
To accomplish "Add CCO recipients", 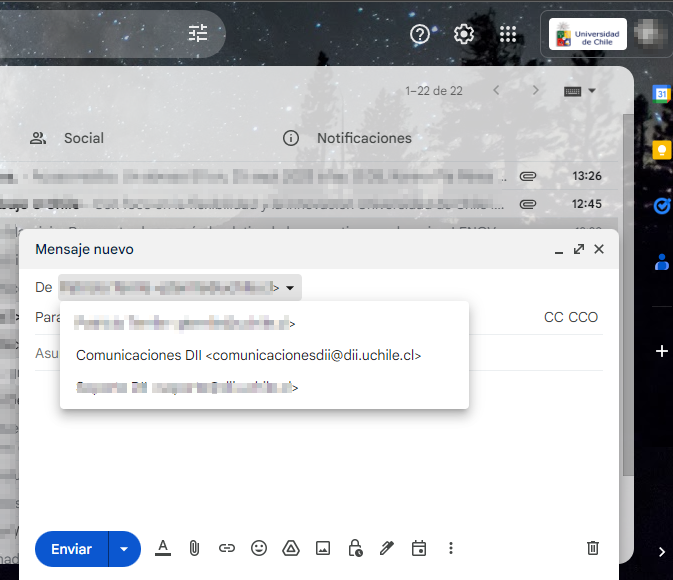I will (583, 317).
